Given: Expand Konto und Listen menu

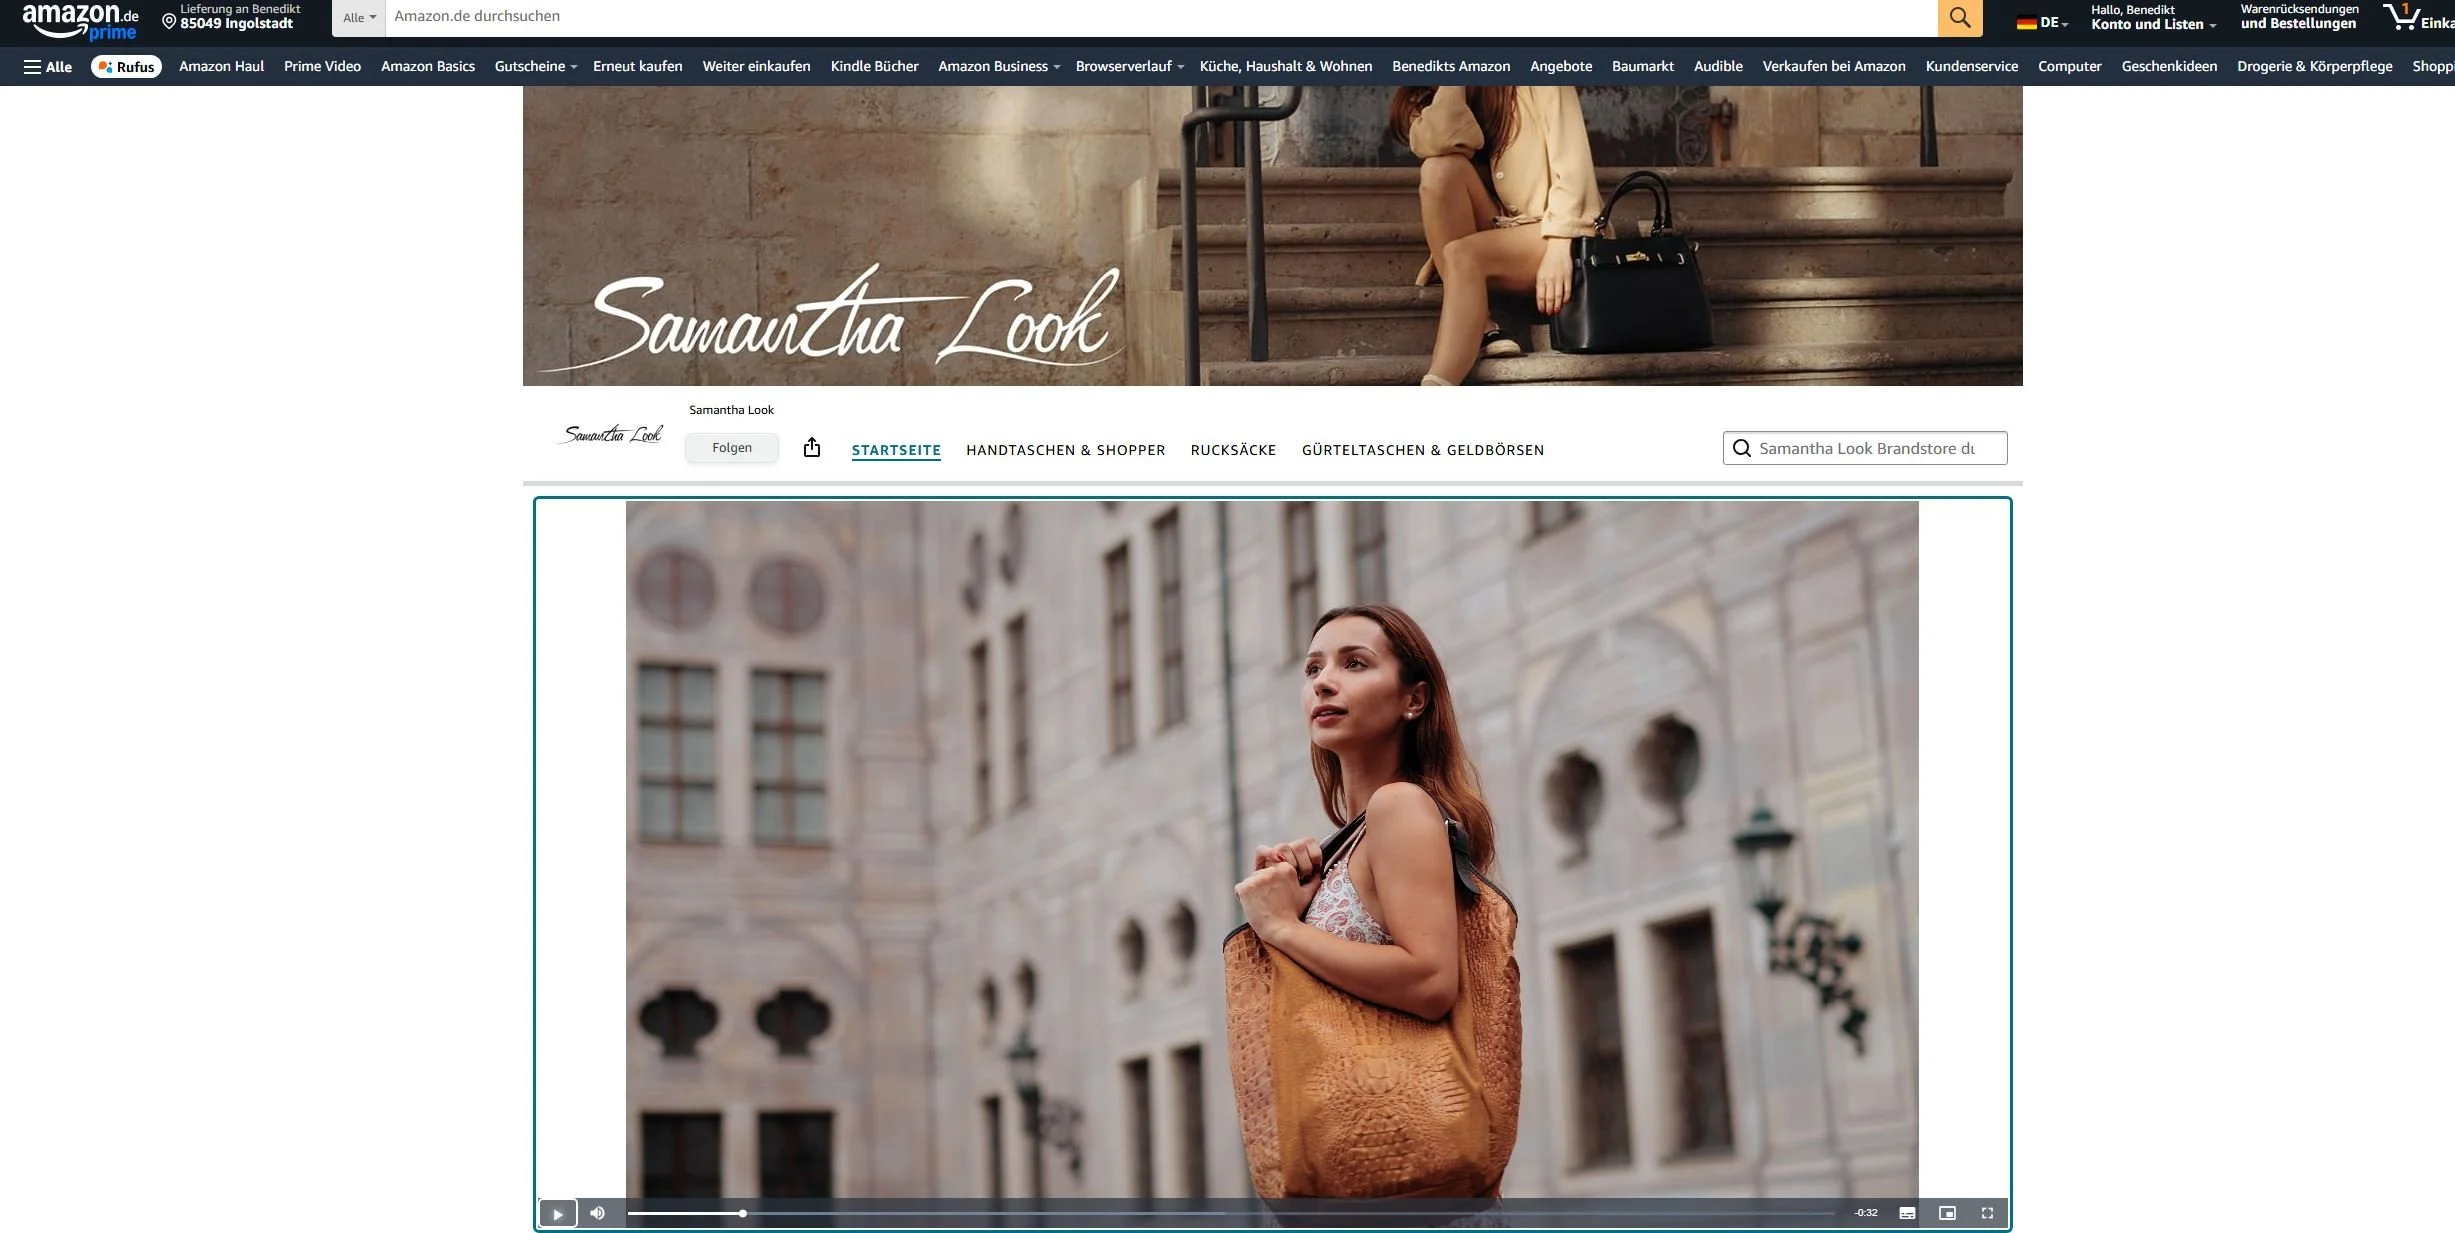Looking at the screenshot, I should 2152,24.
